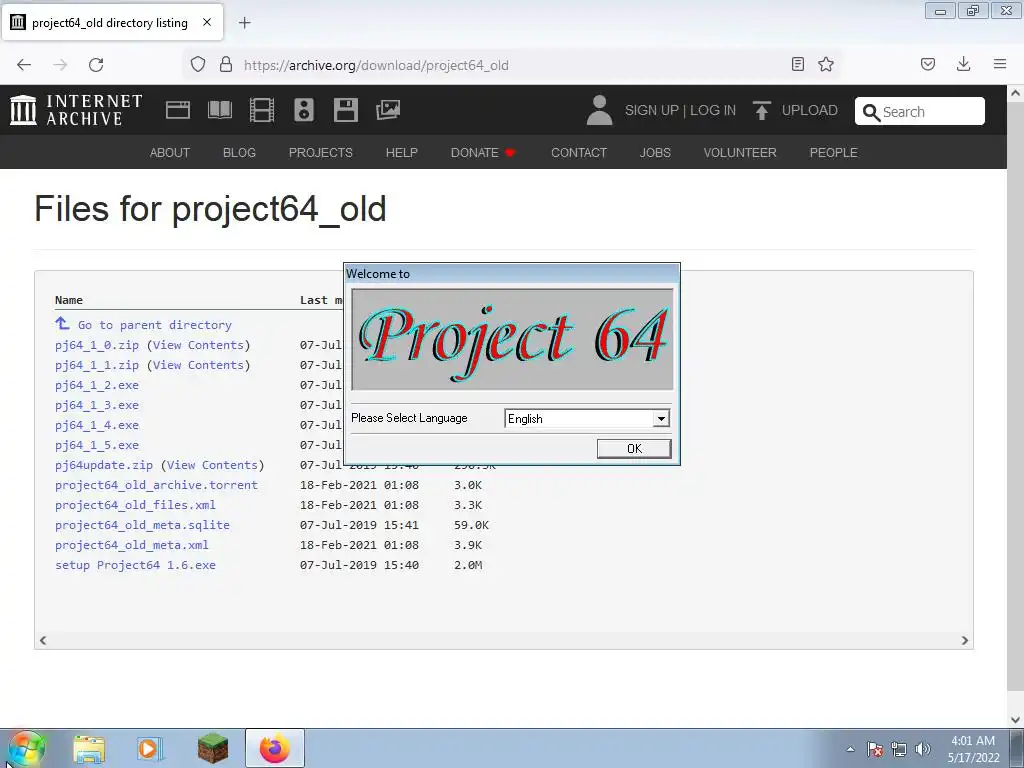Download pj64update.zip
Viewport: 1024px width, 768px height.
[104, 465]
